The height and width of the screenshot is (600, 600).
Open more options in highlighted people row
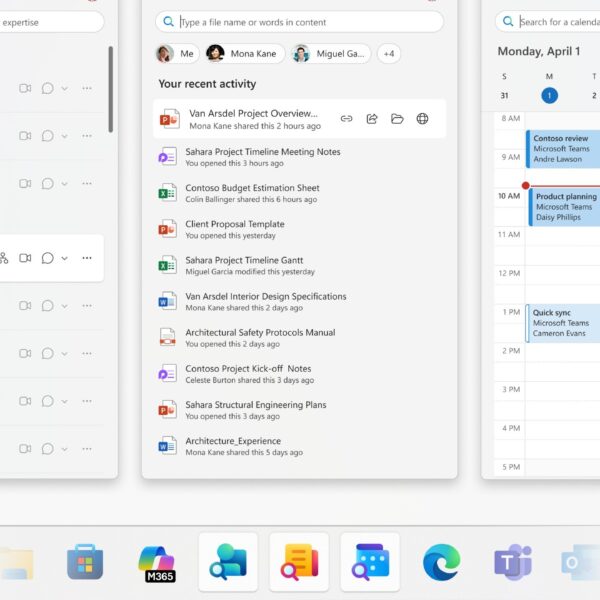pyautogui.click(x=87, y=258)
